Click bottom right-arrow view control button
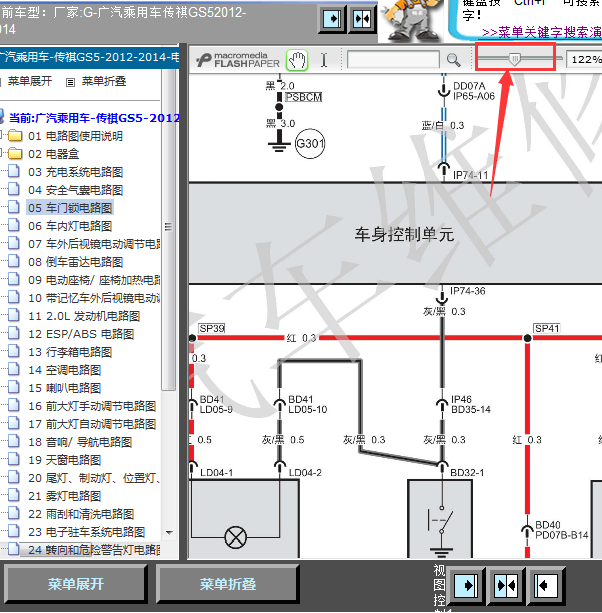The image size is (602, 613). click(466, 585)
